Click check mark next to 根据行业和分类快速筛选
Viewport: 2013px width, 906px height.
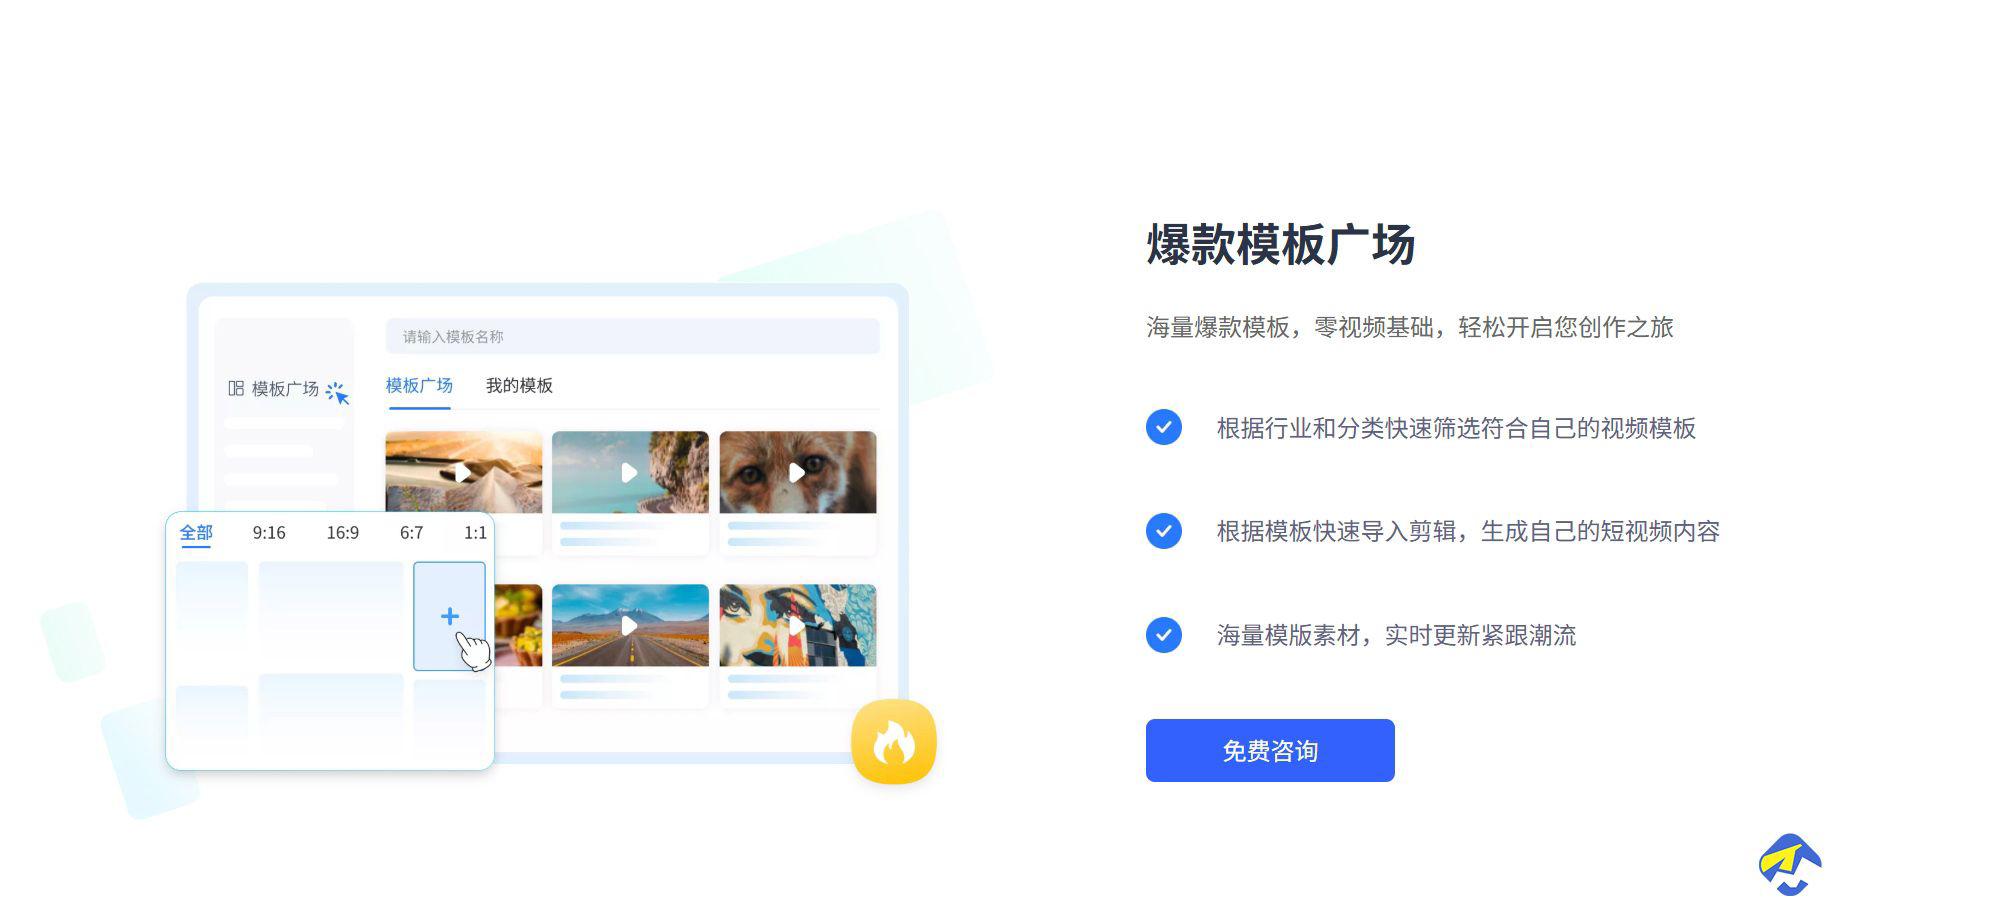coord(1164,427)
